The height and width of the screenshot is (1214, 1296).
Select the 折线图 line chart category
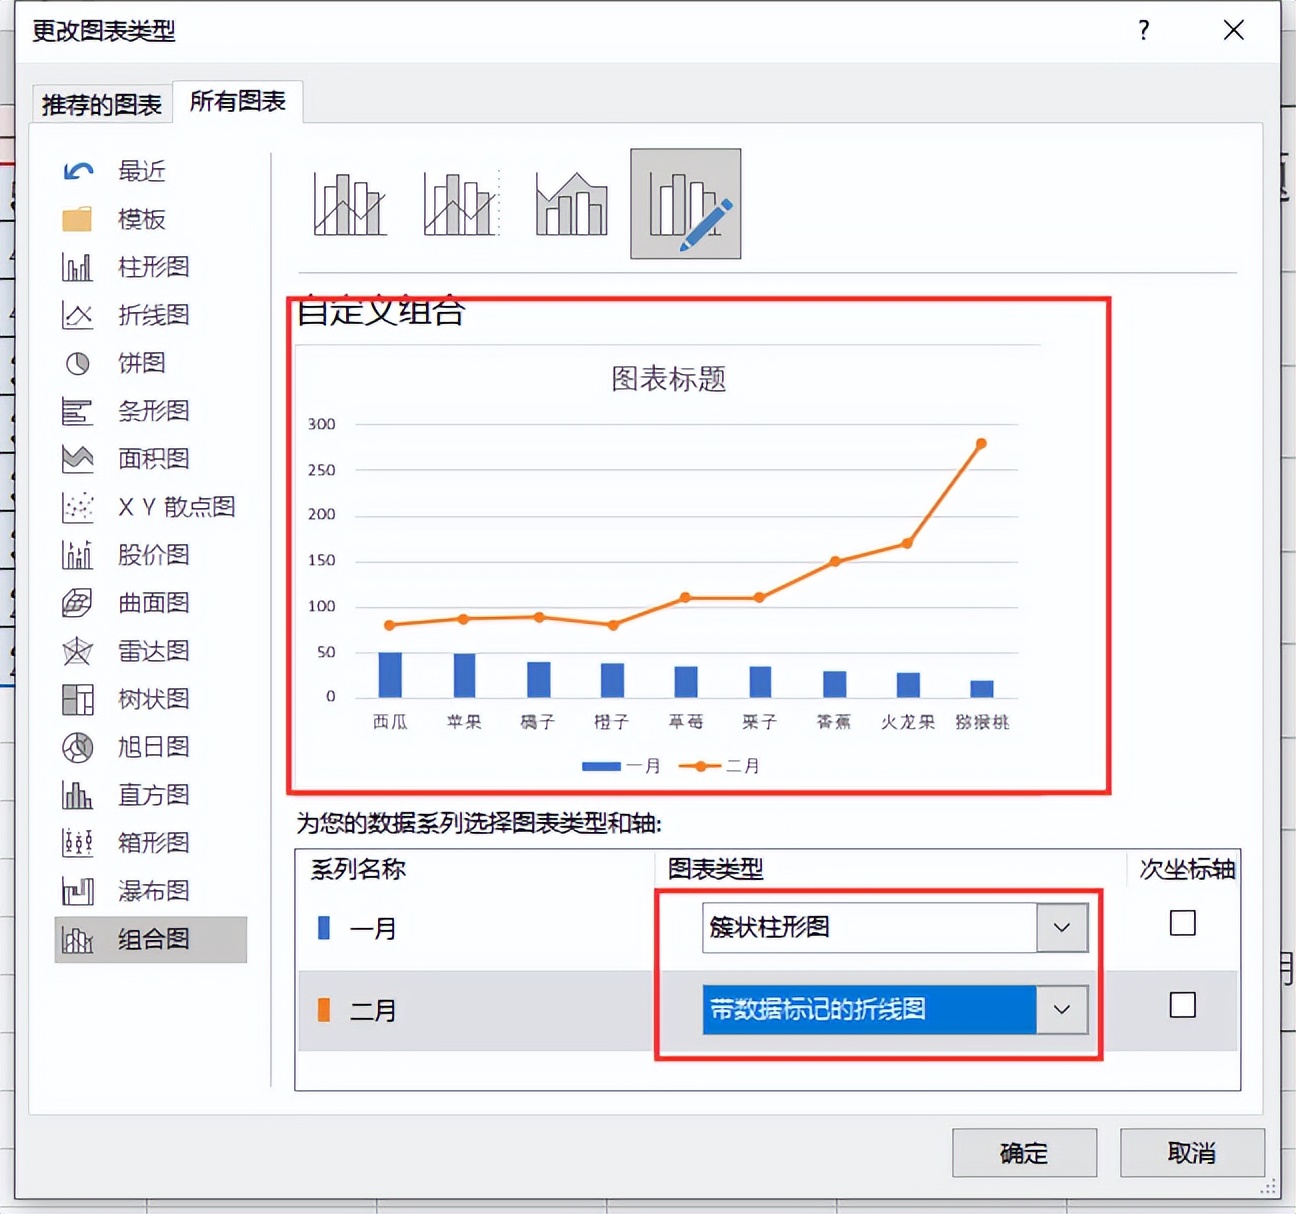(153, 315)
